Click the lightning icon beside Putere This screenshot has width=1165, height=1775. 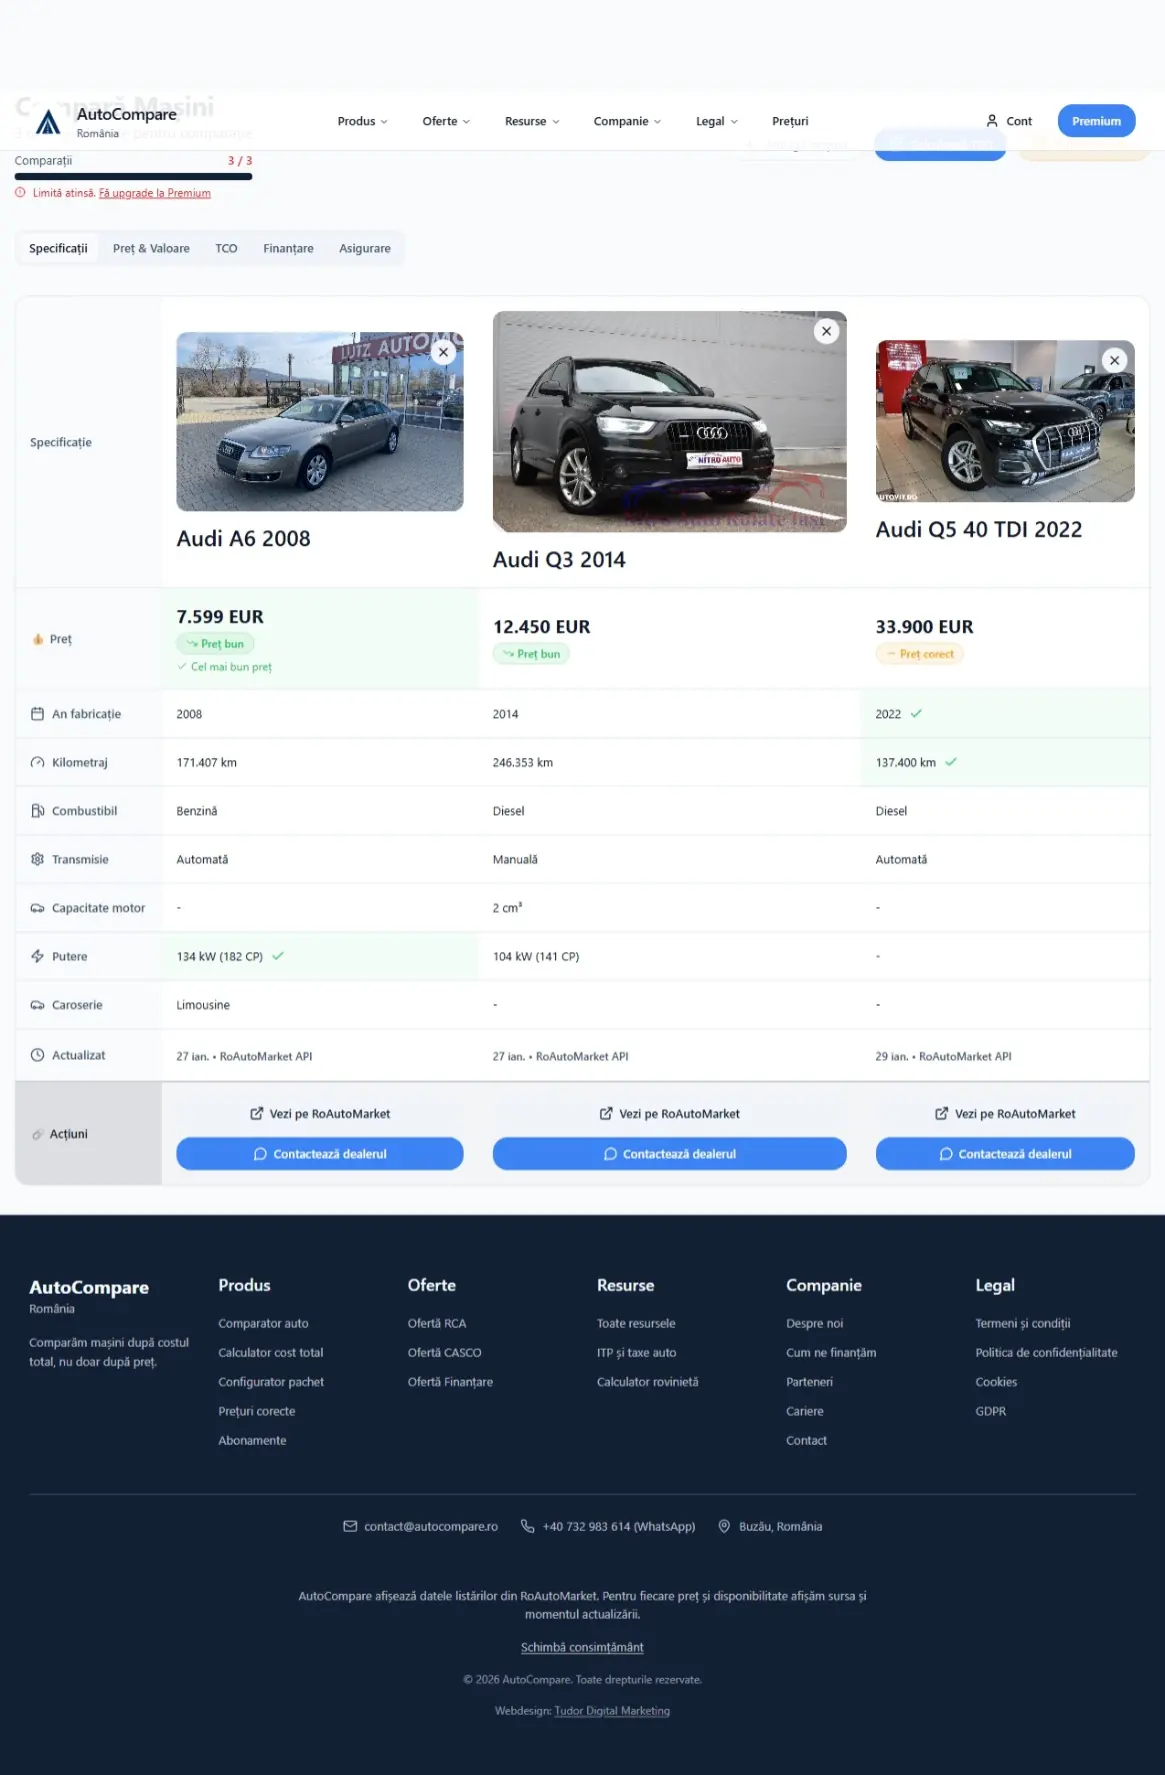point(37,956)
